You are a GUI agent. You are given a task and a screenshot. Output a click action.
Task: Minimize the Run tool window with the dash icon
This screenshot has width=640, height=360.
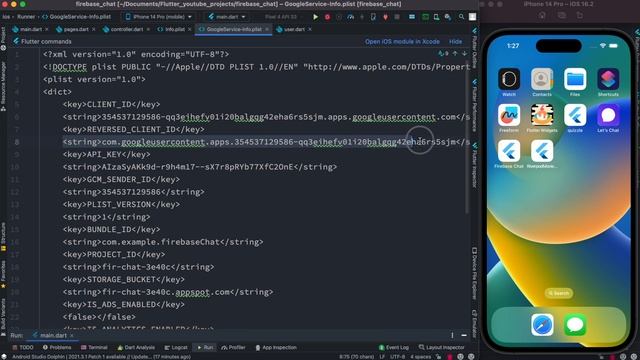point(464,335)
